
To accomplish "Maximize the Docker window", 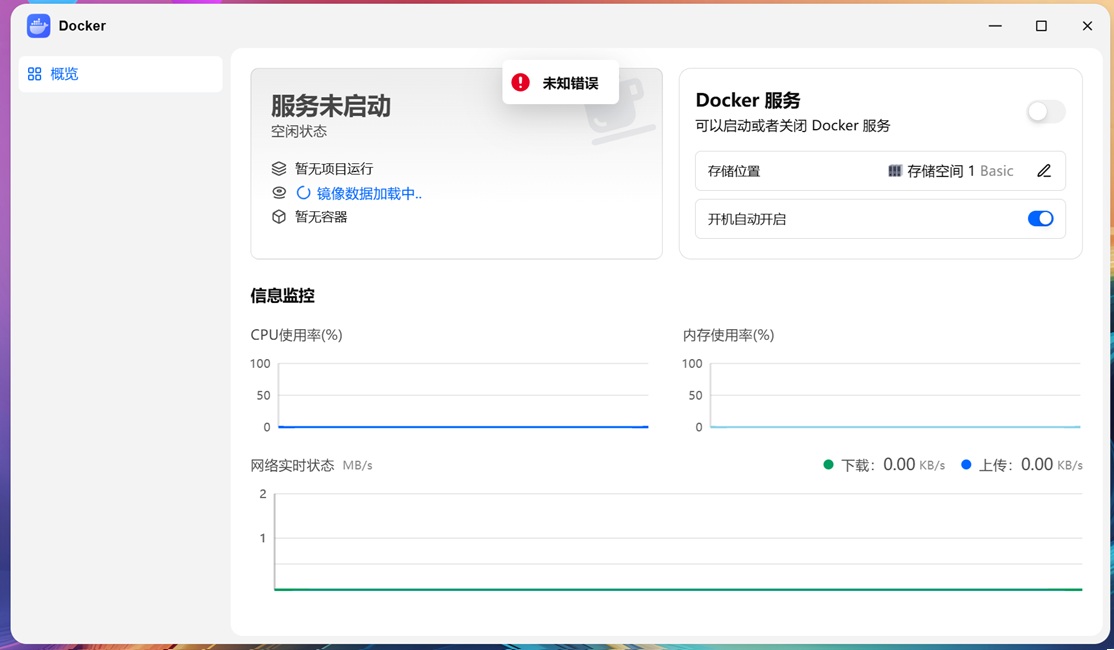I will (1041, 26).
